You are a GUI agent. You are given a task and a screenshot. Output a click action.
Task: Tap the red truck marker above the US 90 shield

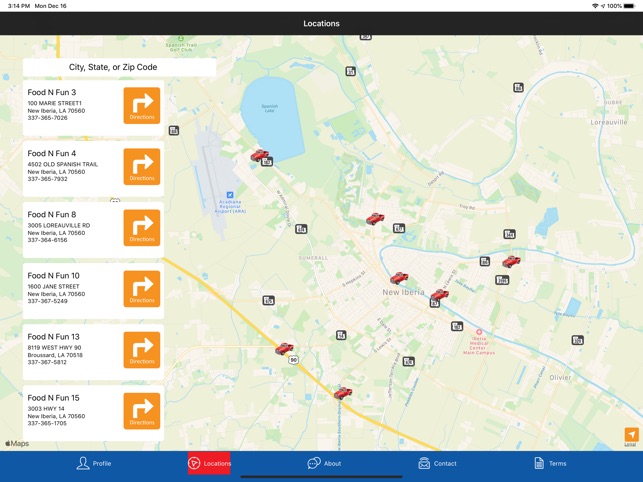pos(284,349)
